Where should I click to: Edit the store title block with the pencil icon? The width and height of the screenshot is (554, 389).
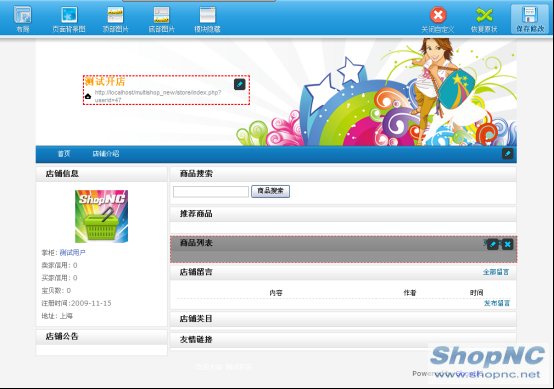(240, 84)
